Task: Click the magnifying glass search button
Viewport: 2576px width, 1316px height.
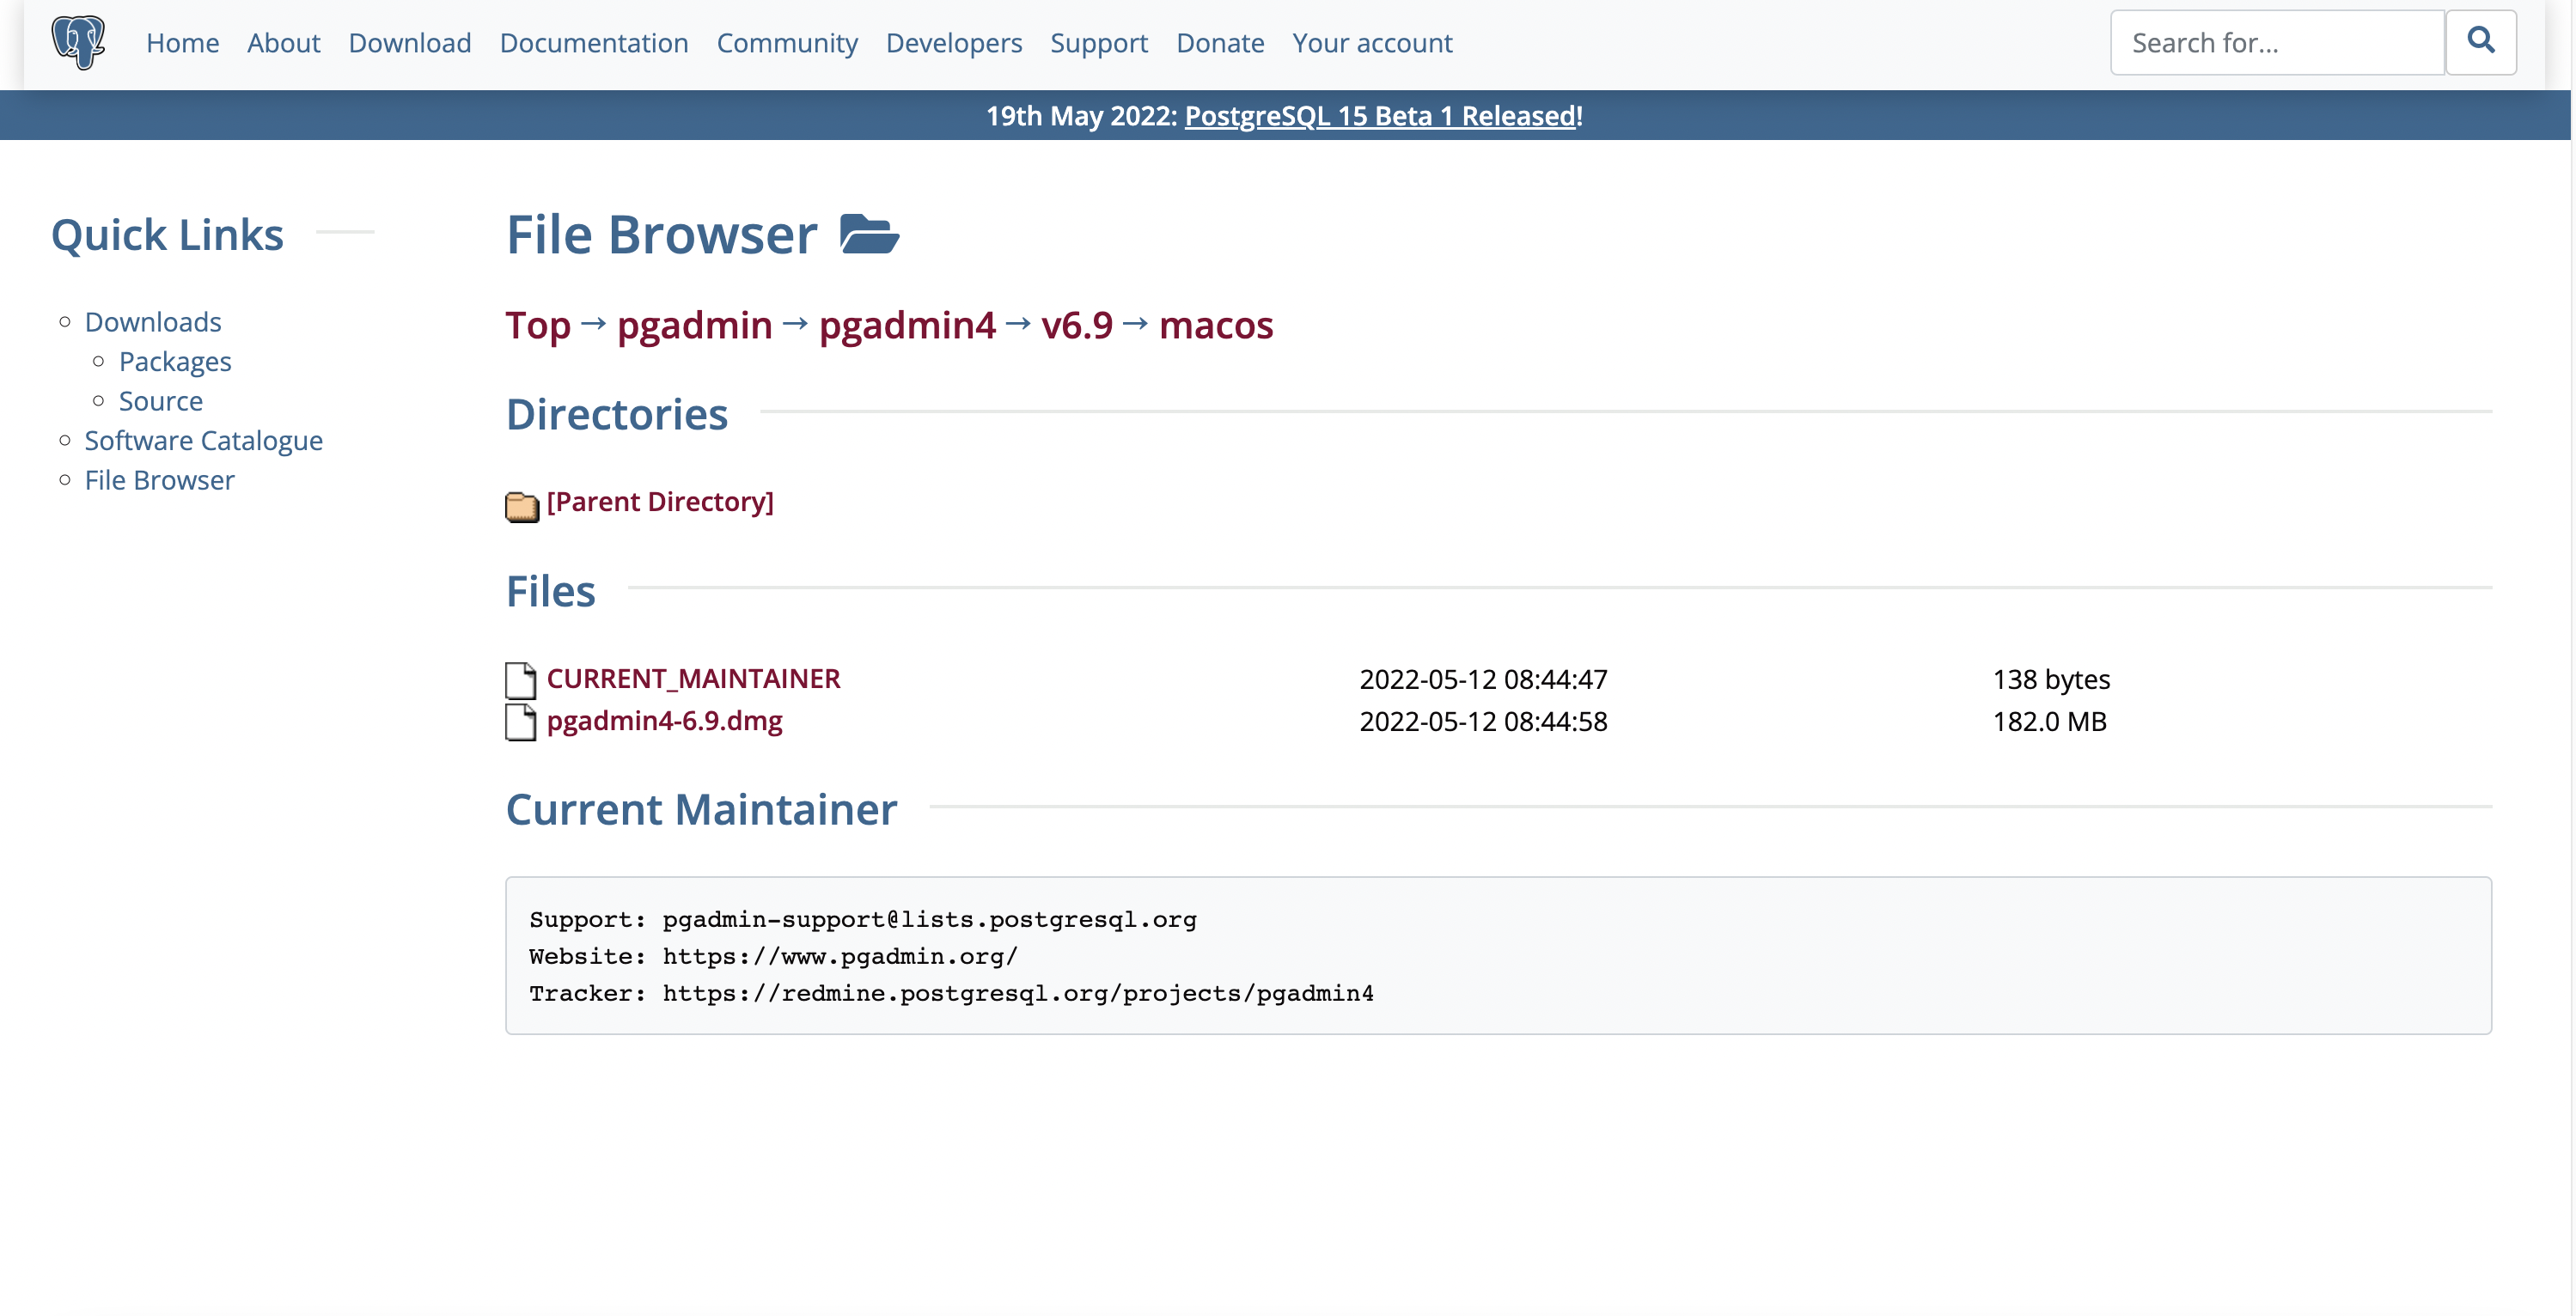Action: [x=2480, y=42]
